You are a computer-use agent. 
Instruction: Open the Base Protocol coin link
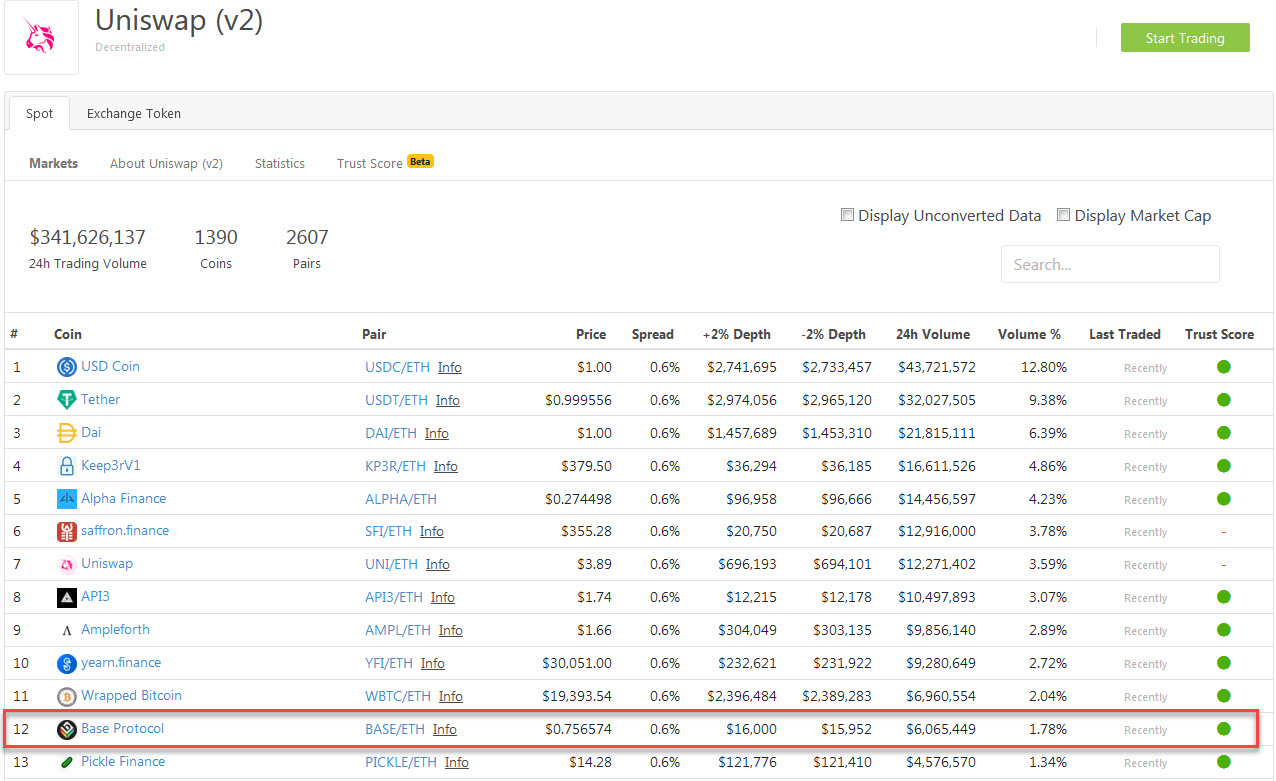coord(122,729)
